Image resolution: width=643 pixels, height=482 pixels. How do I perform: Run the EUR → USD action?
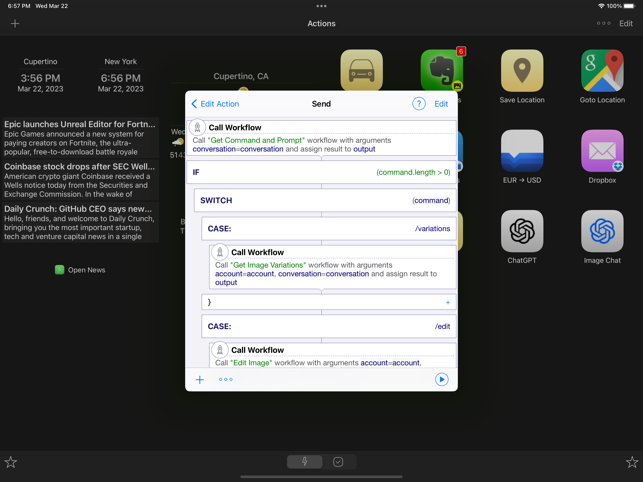tap(522, 151)
